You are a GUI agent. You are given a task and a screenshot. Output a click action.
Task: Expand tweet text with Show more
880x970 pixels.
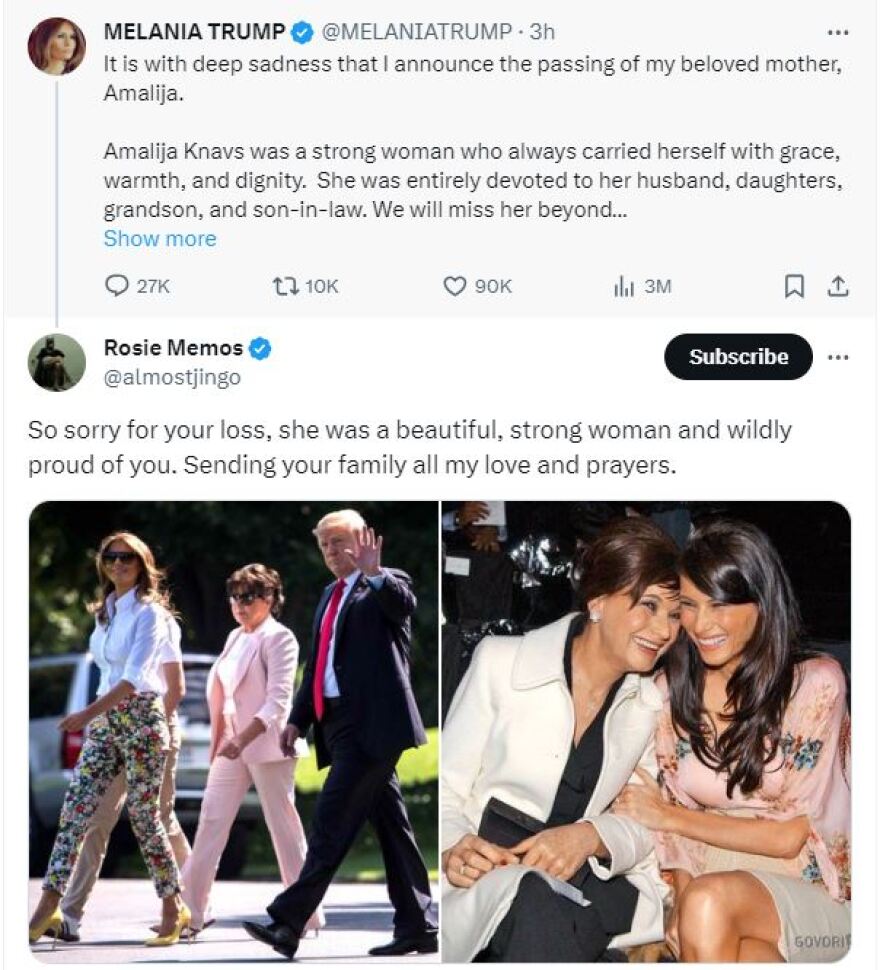click(x=160, y=239)
